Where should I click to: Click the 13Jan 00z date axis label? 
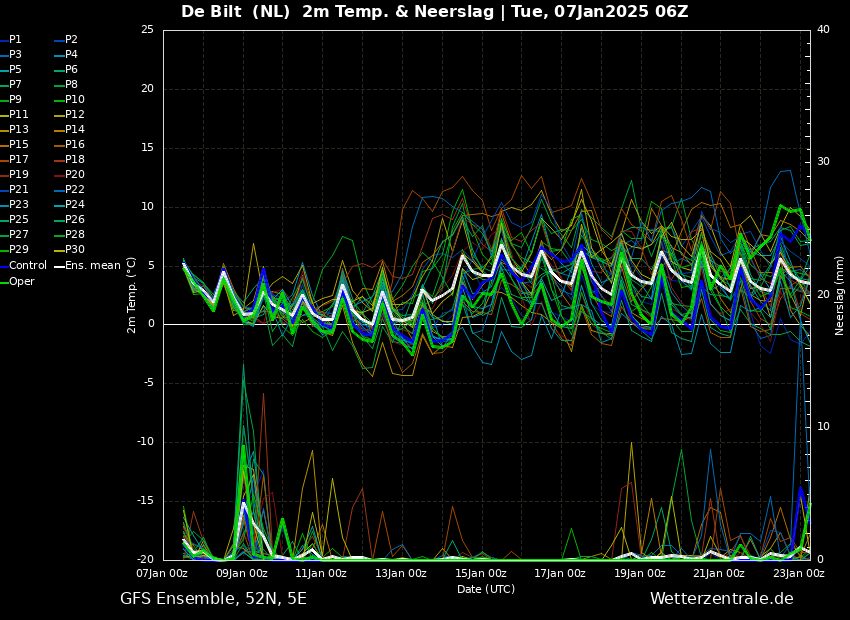click(401, 573)
